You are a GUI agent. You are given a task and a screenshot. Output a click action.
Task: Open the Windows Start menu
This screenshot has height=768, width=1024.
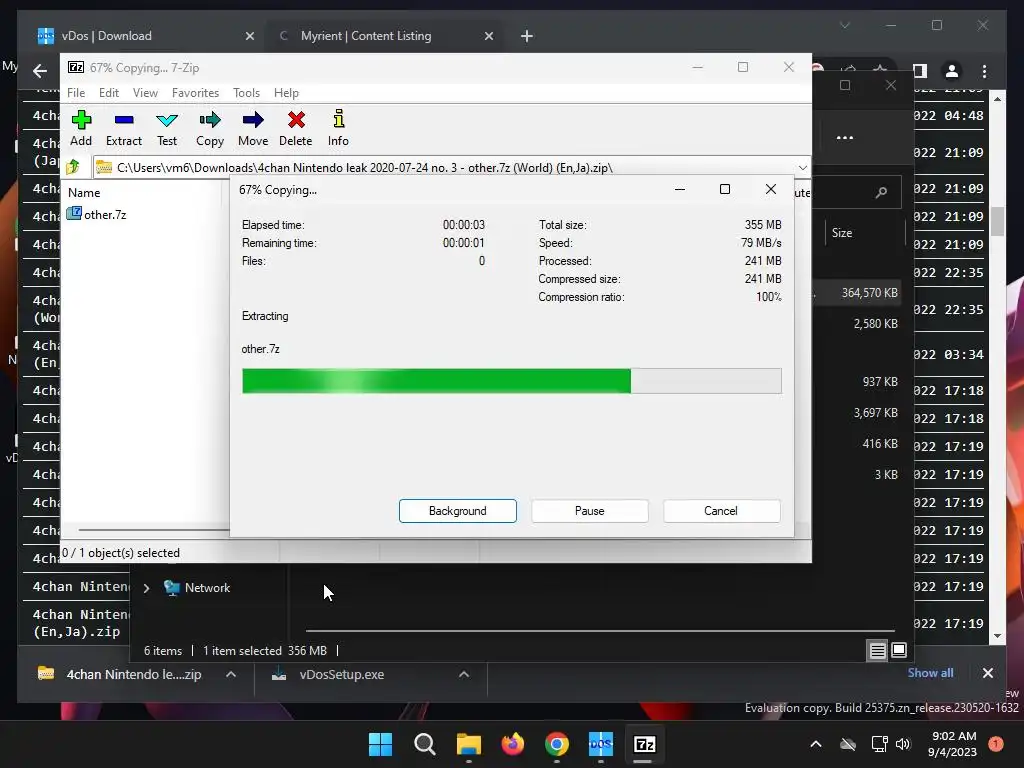[380, 744]
